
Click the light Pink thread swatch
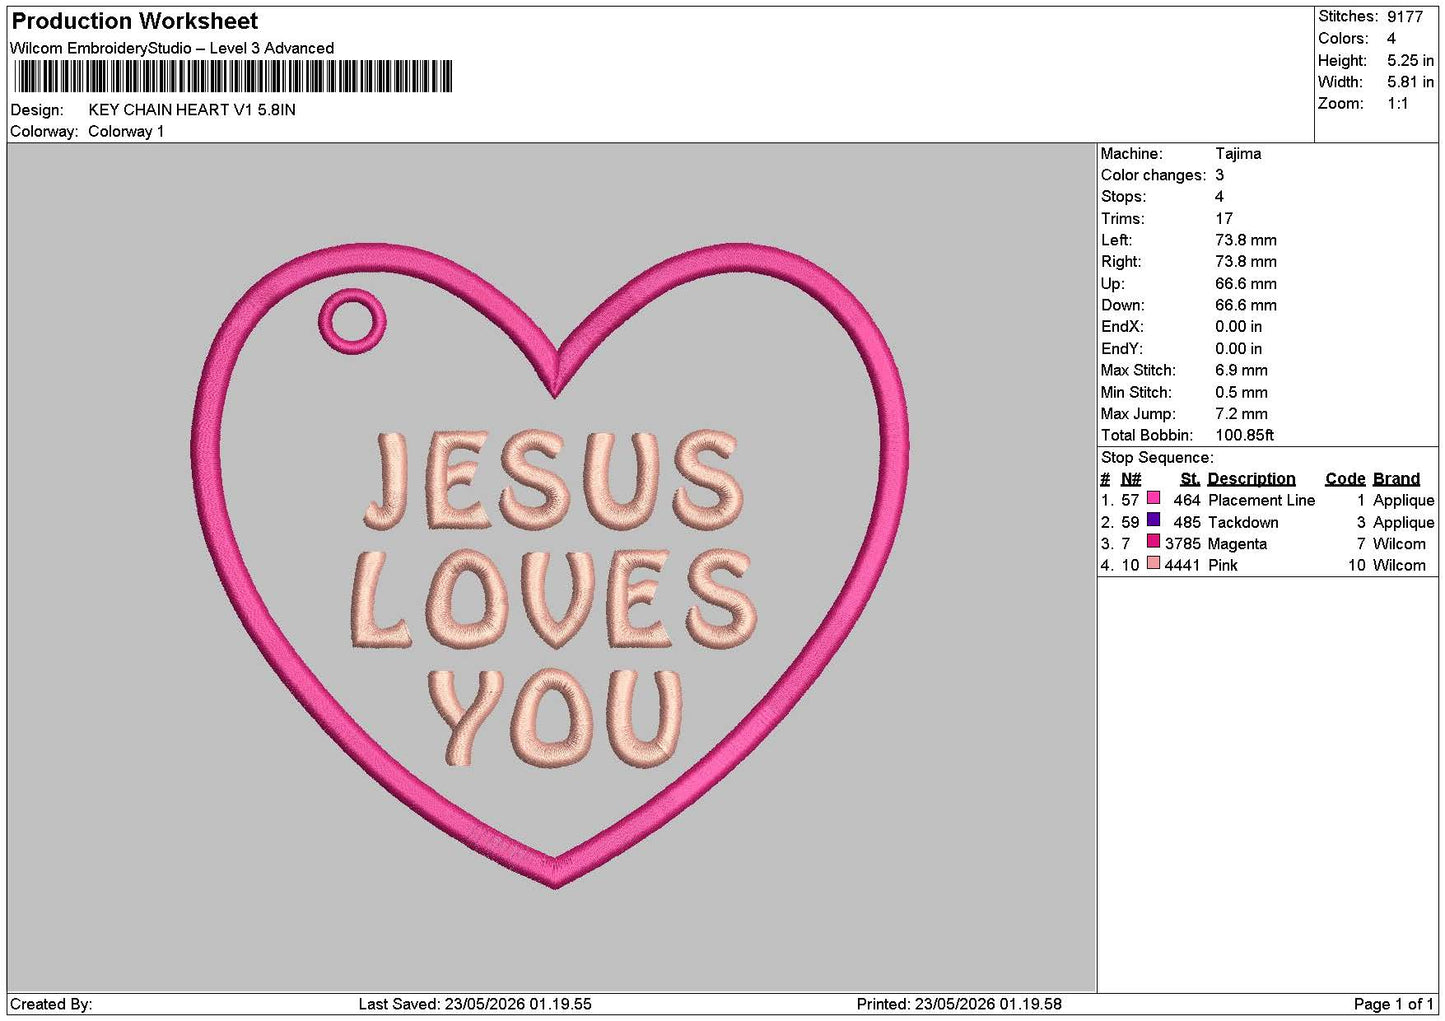click(x=1153, y=564)
